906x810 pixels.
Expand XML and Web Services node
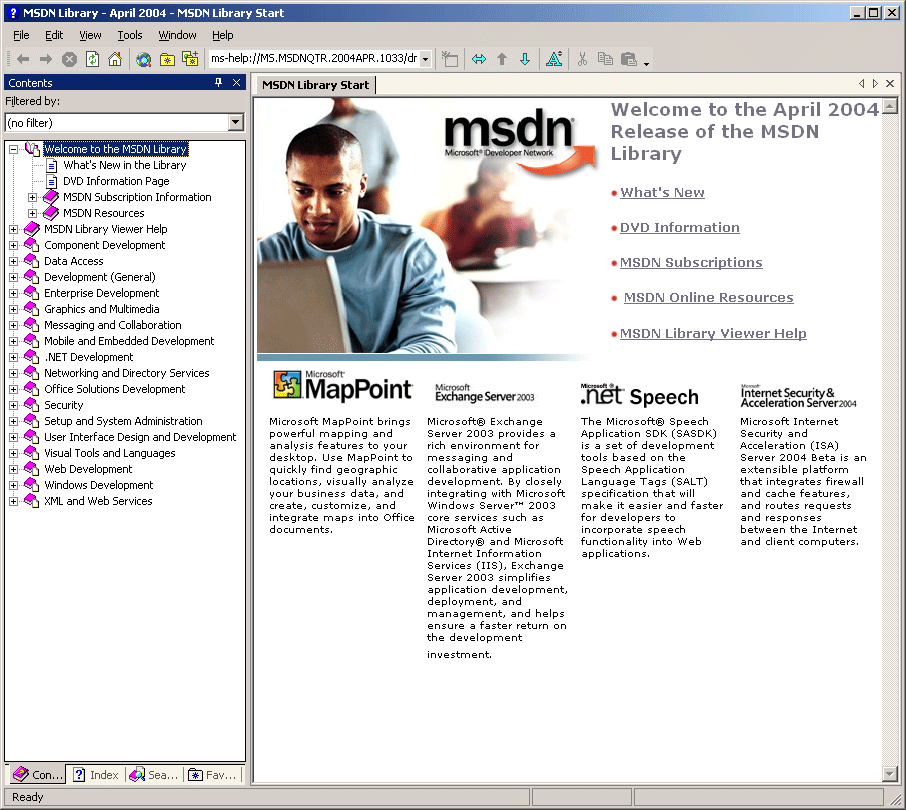tap(13, 501)
